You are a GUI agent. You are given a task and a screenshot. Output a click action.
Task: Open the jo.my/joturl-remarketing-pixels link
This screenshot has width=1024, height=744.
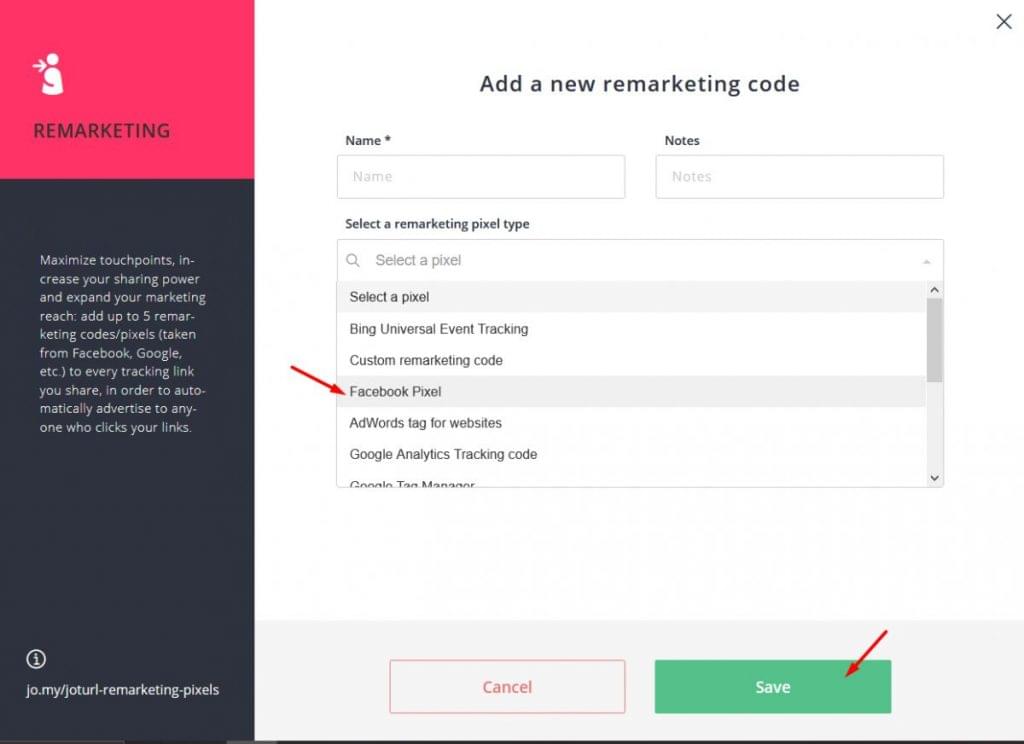[x=123, y=690]
